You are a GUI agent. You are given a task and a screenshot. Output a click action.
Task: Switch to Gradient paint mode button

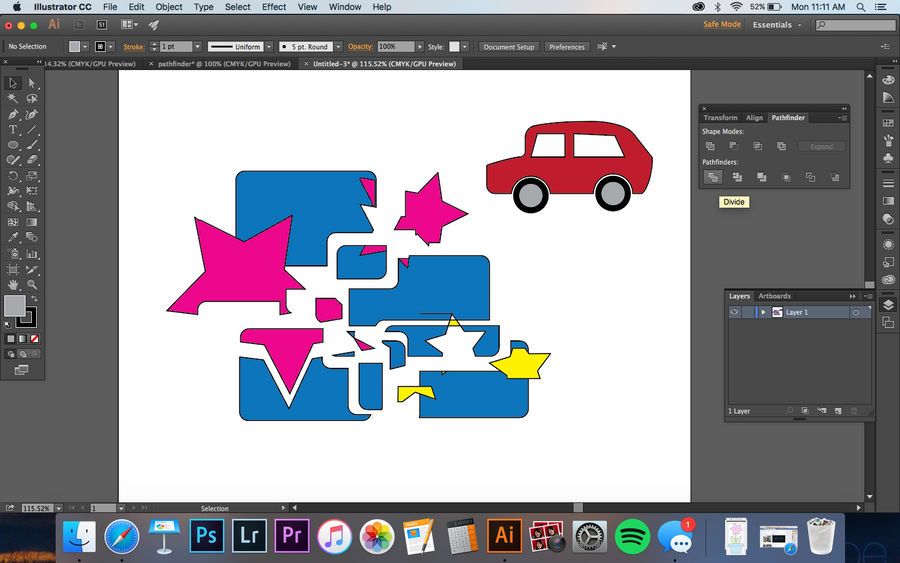click(x=22, y=339)
